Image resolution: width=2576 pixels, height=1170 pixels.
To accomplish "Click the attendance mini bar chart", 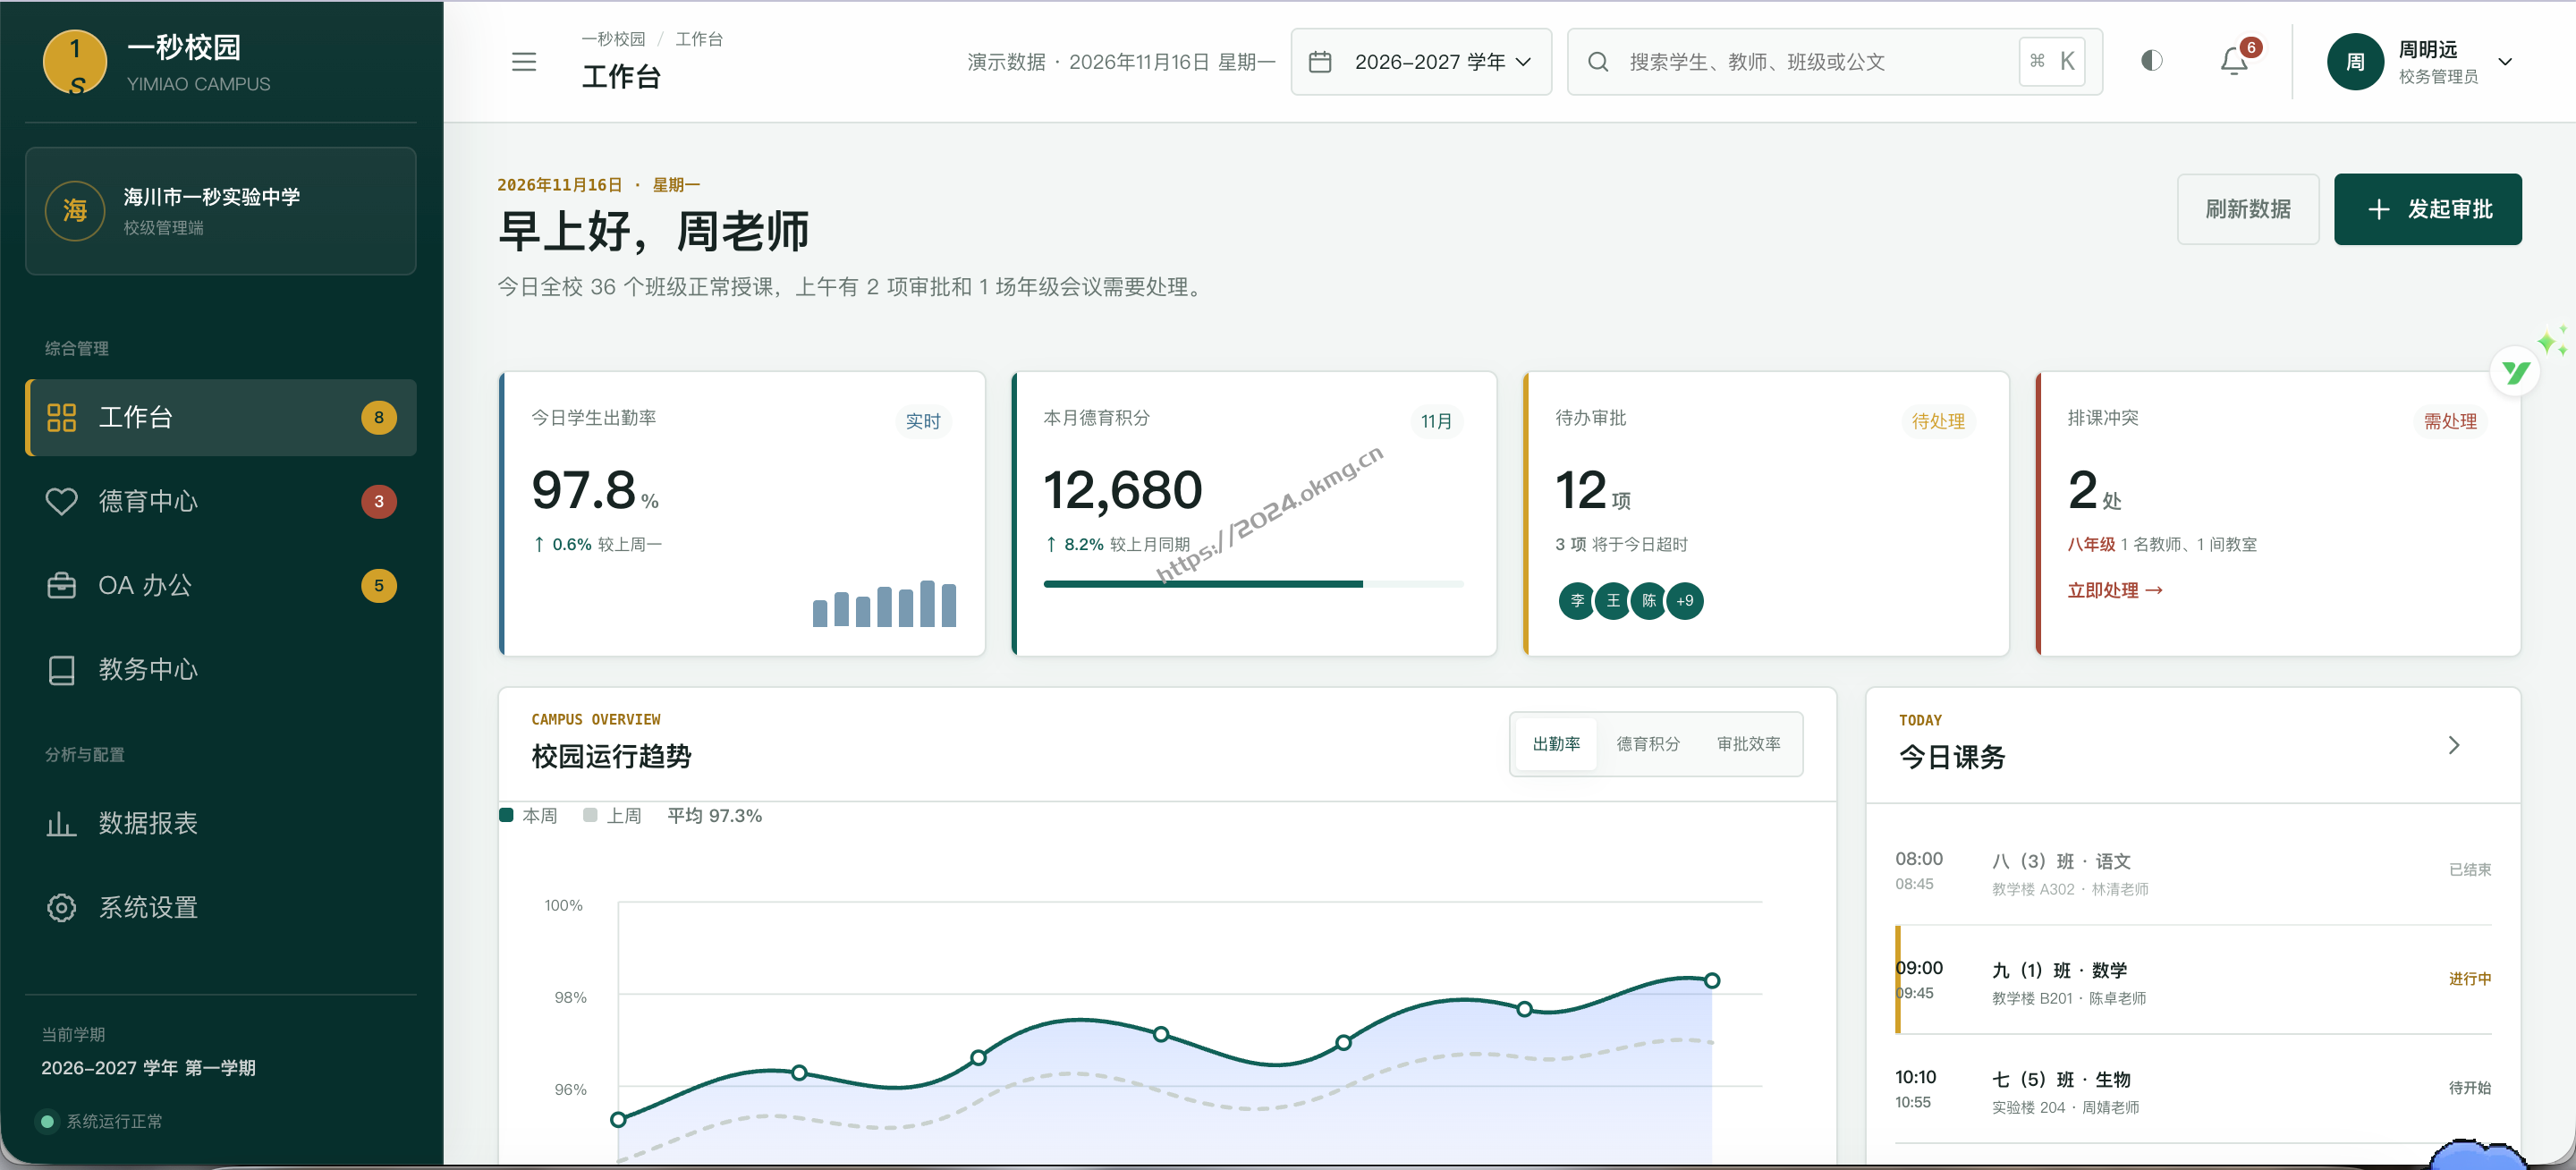I will pos(884,603).
